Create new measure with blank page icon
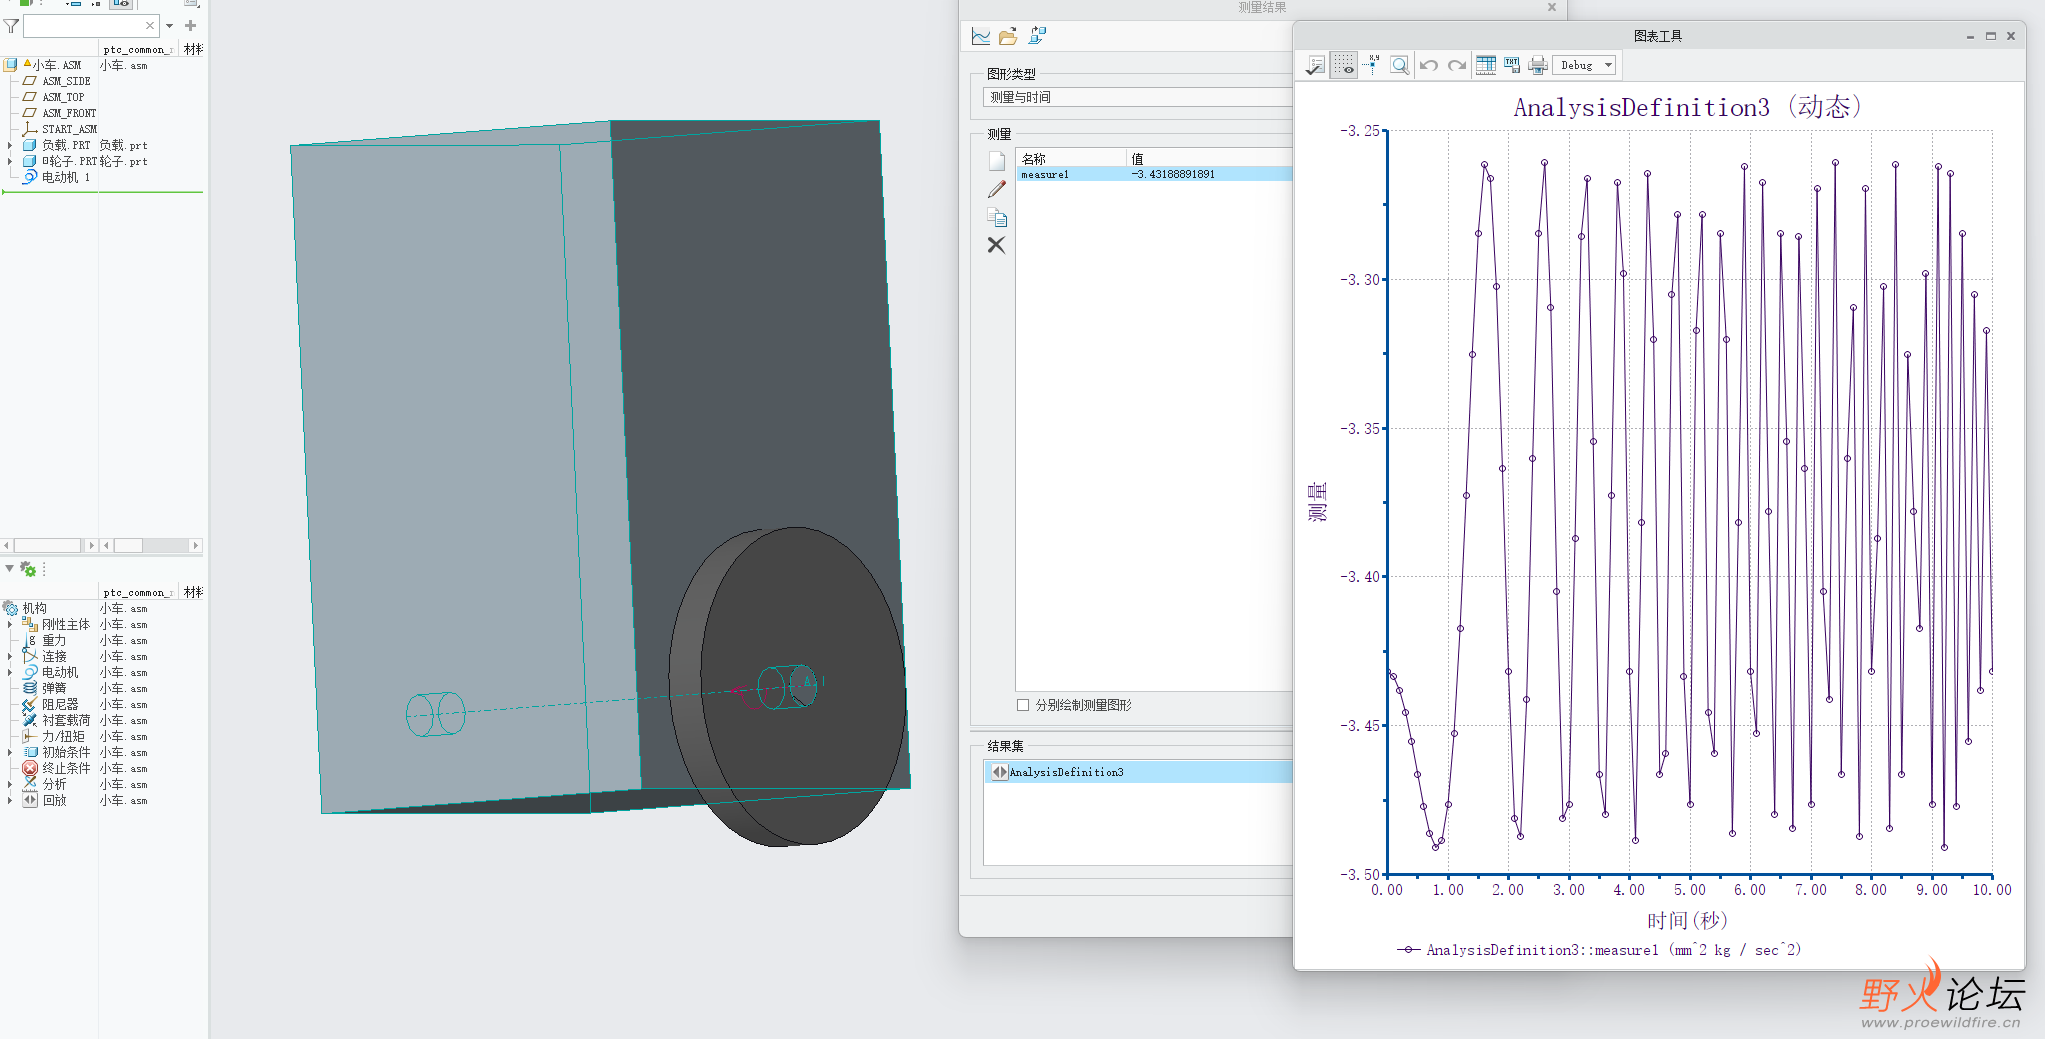Viewport: 2045px width, 1039px height. point(997,161)
